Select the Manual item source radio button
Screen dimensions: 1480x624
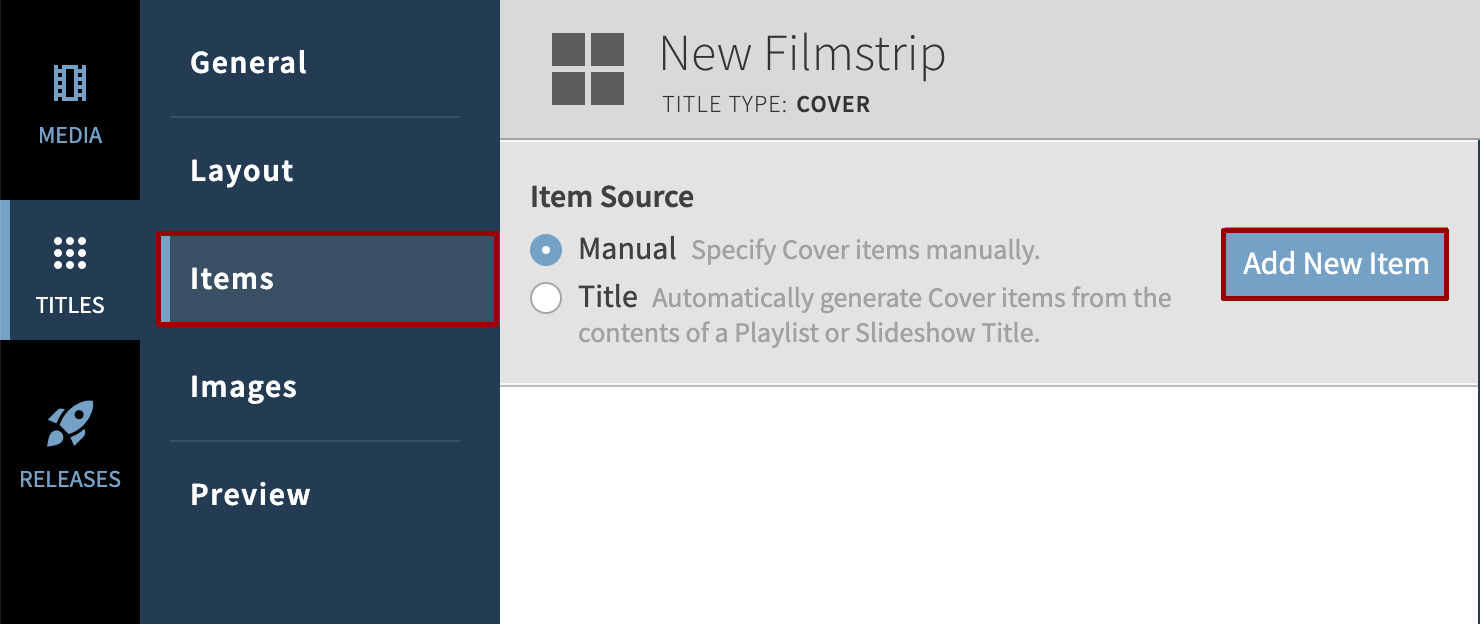[546, 250]
